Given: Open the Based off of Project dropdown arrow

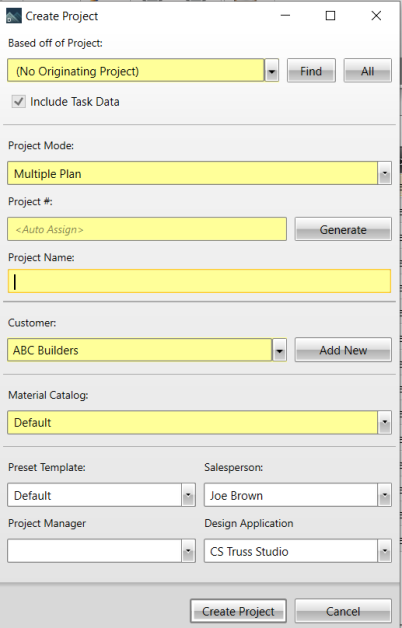Looking at the screenshot, I should pyautogui.click(x=271, y=71).
